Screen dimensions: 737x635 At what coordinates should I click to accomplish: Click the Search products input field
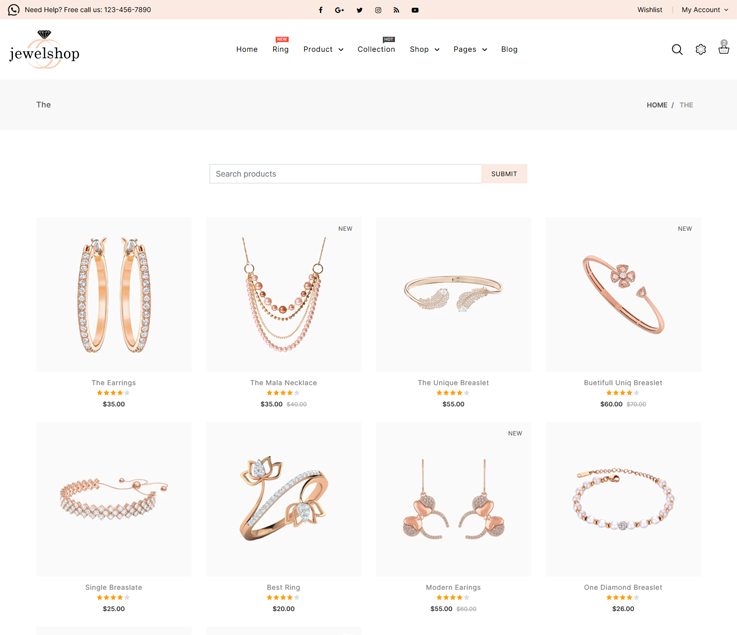tap(345, 174)
